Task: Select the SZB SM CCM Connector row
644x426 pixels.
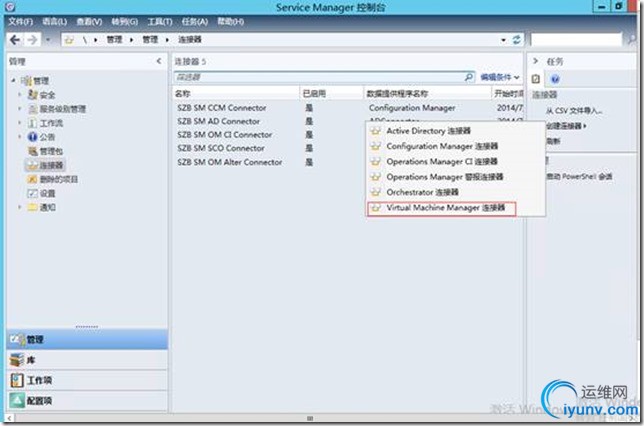Action: [x=348, y=108]
